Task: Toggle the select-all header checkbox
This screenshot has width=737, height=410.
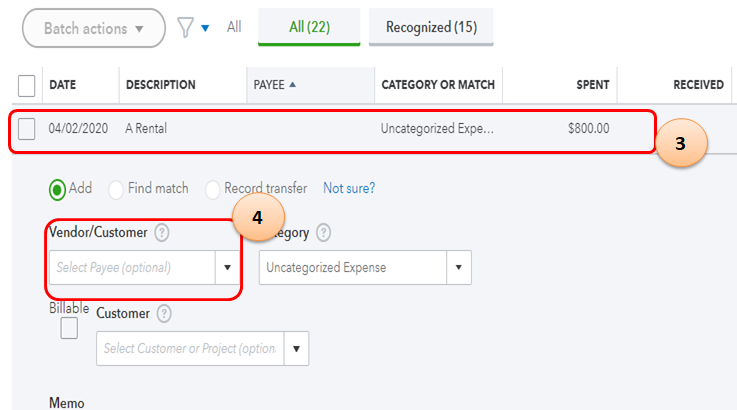Action: 27,85
